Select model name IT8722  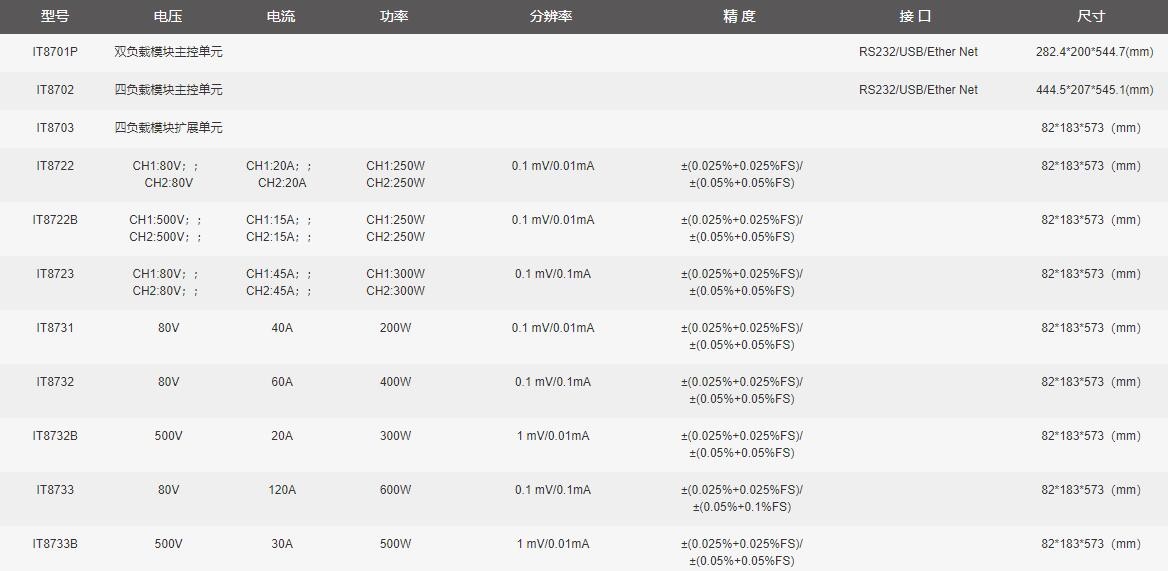point(55,165)
